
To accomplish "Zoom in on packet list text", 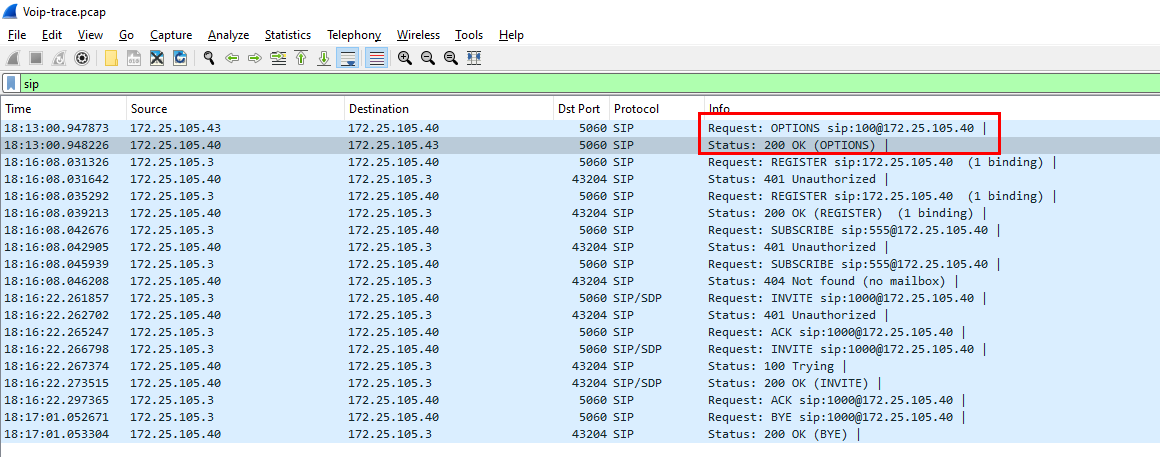I will pos(405,58).
